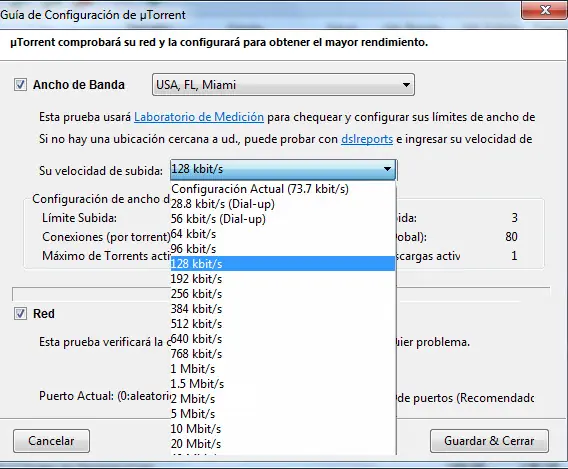Open the USA, FL, Miami location dropdown
This screenshot has width=568, height=469.
[283, 85]
